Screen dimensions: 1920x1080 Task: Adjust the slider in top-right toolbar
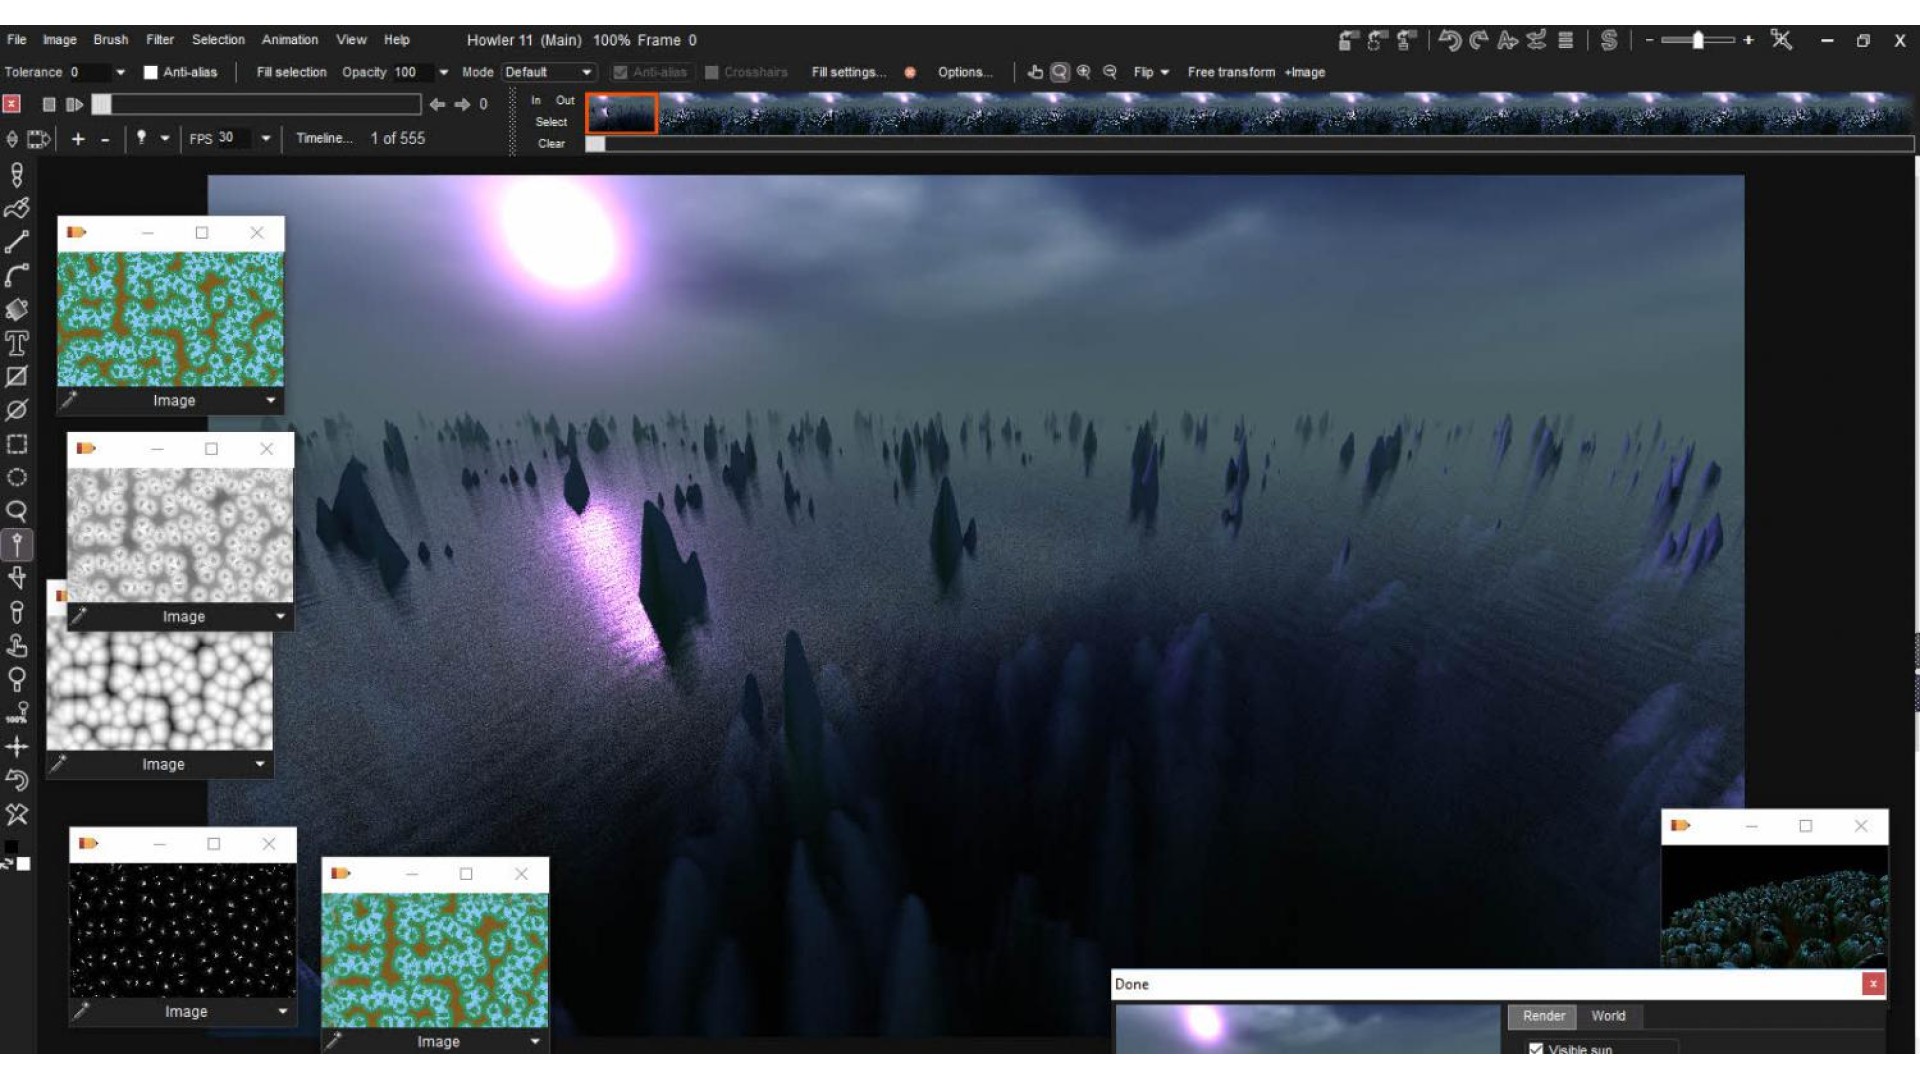click(x=1698, y=40)
